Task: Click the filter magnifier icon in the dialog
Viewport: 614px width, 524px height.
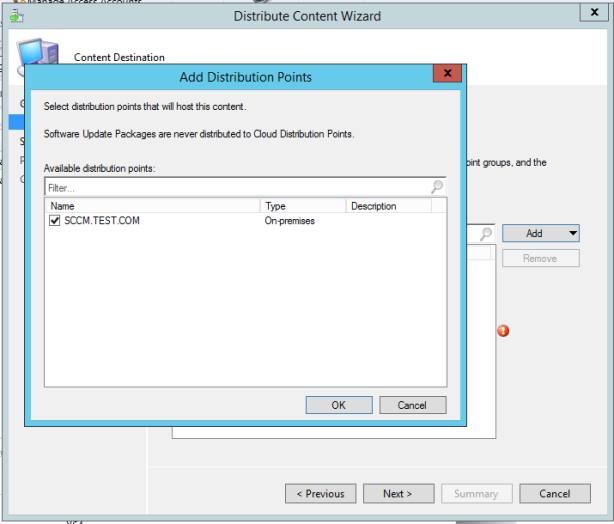Action: pos(437,187)
